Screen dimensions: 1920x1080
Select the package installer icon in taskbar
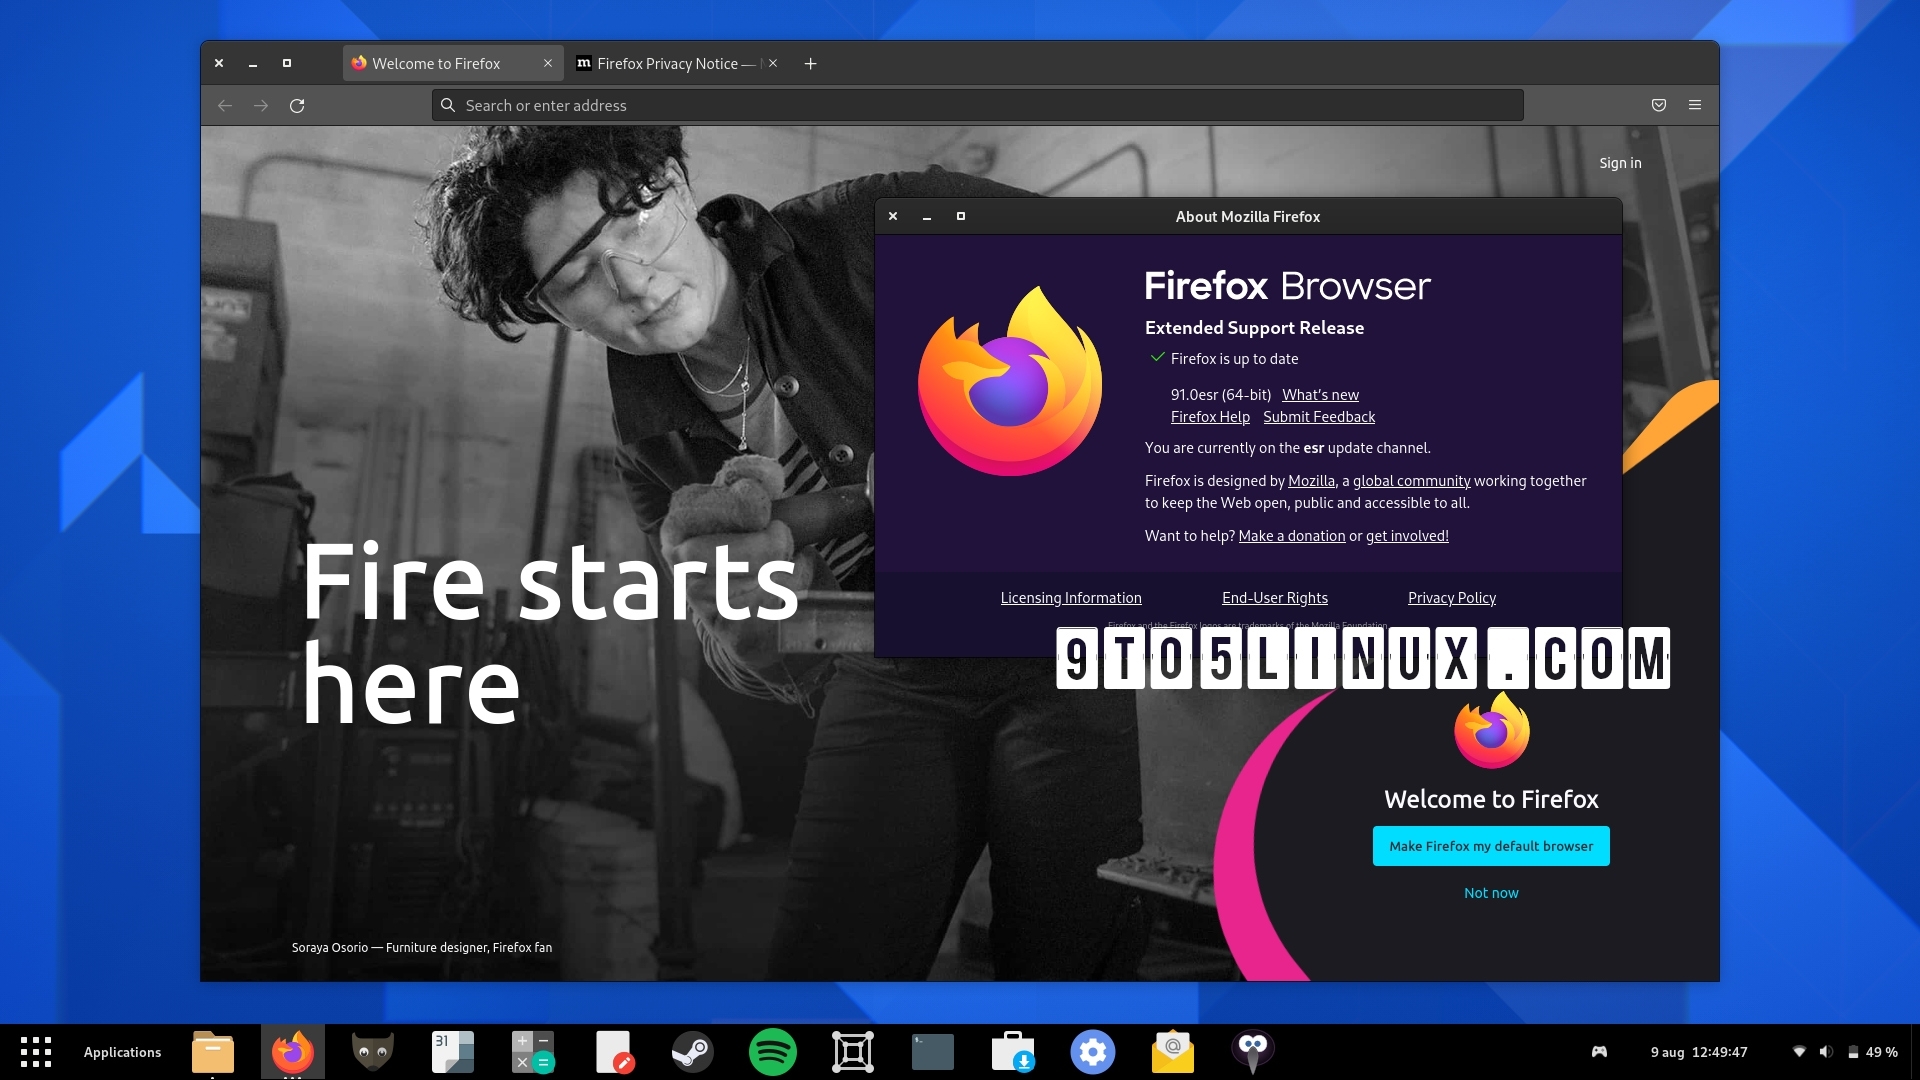pyautogui.click(x=1015, y=1051)
